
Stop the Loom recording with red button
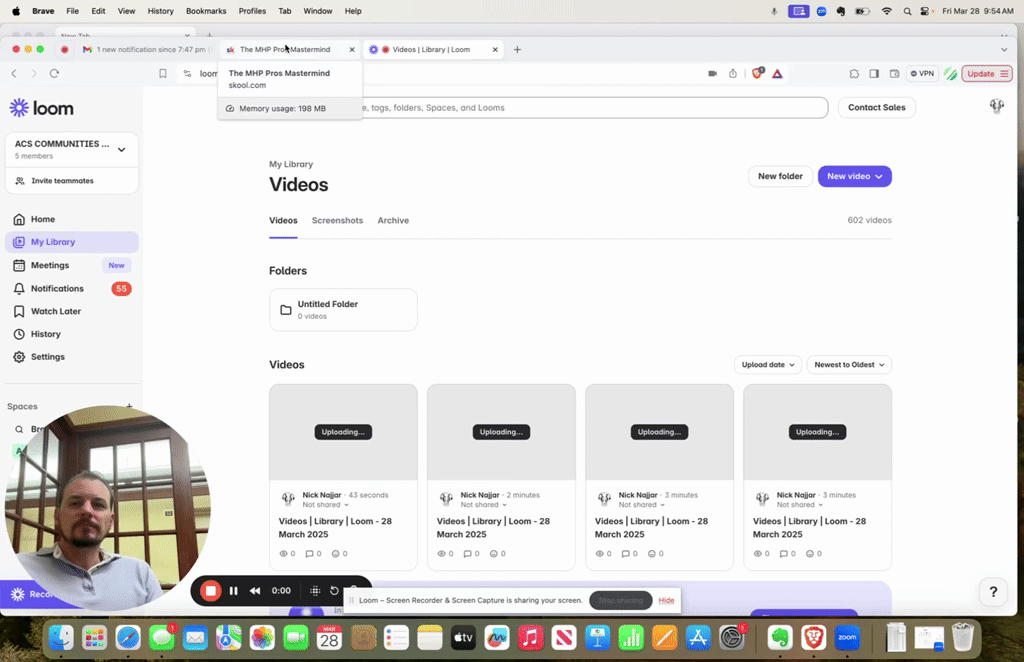pyautogui.click(x=210, y=591)
